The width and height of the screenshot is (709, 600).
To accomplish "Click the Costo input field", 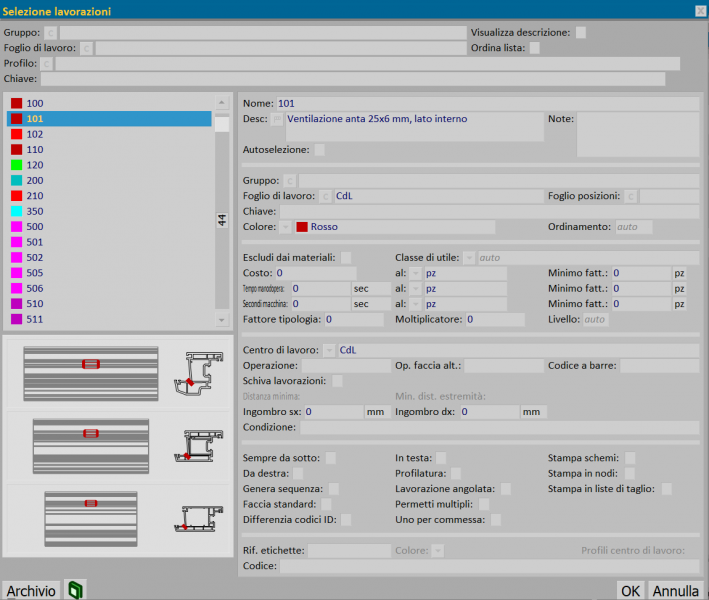I will pos(315,273).
